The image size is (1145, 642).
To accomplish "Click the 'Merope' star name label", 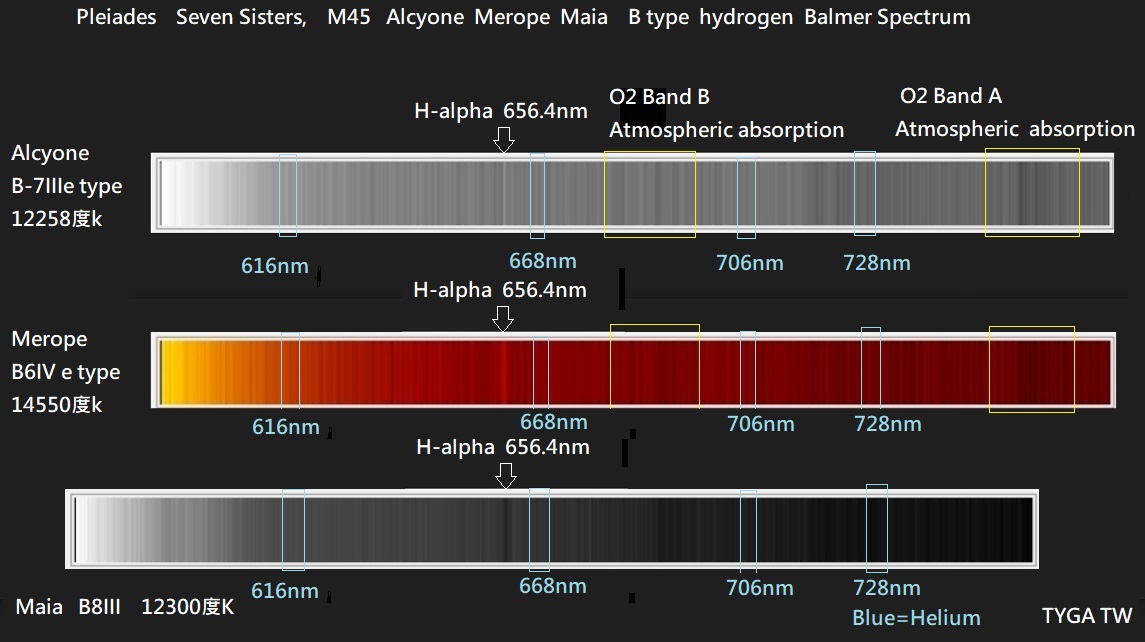I will [49, 339].
